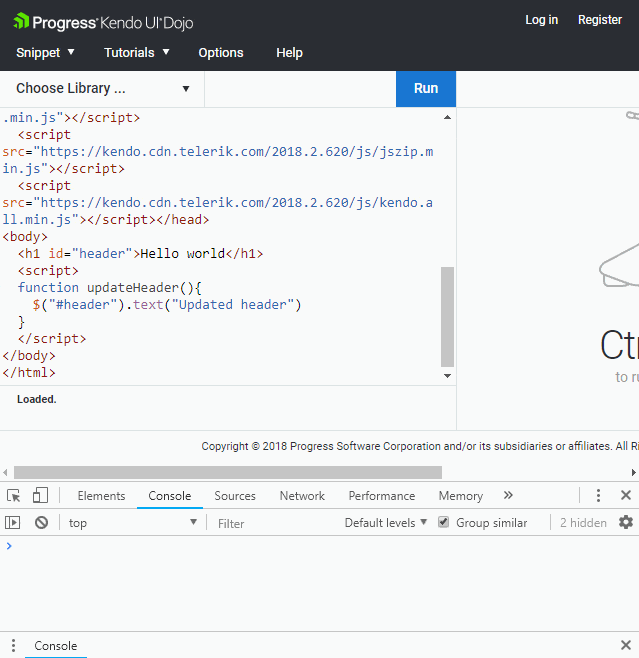Toggle the device toolbar icon

pos(40,495)
